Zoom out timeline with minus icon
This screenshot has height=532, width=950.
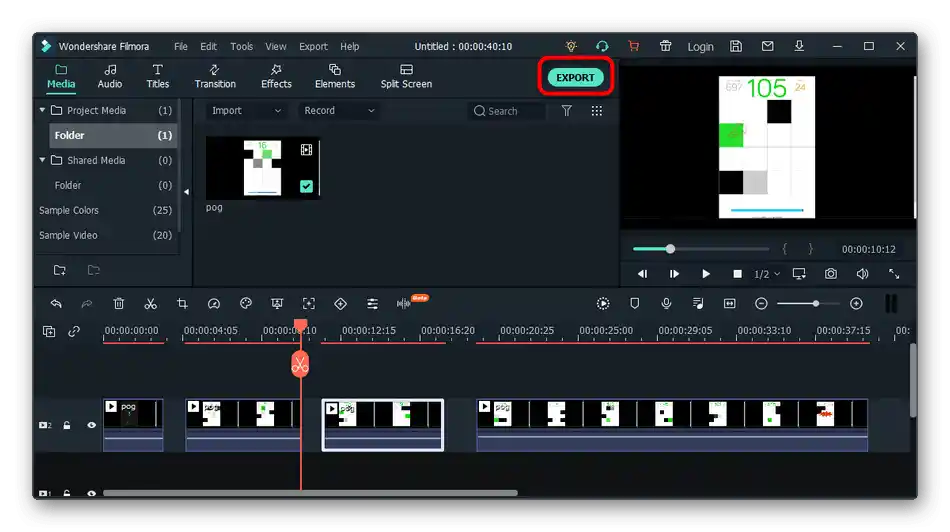tap(762, 304)
